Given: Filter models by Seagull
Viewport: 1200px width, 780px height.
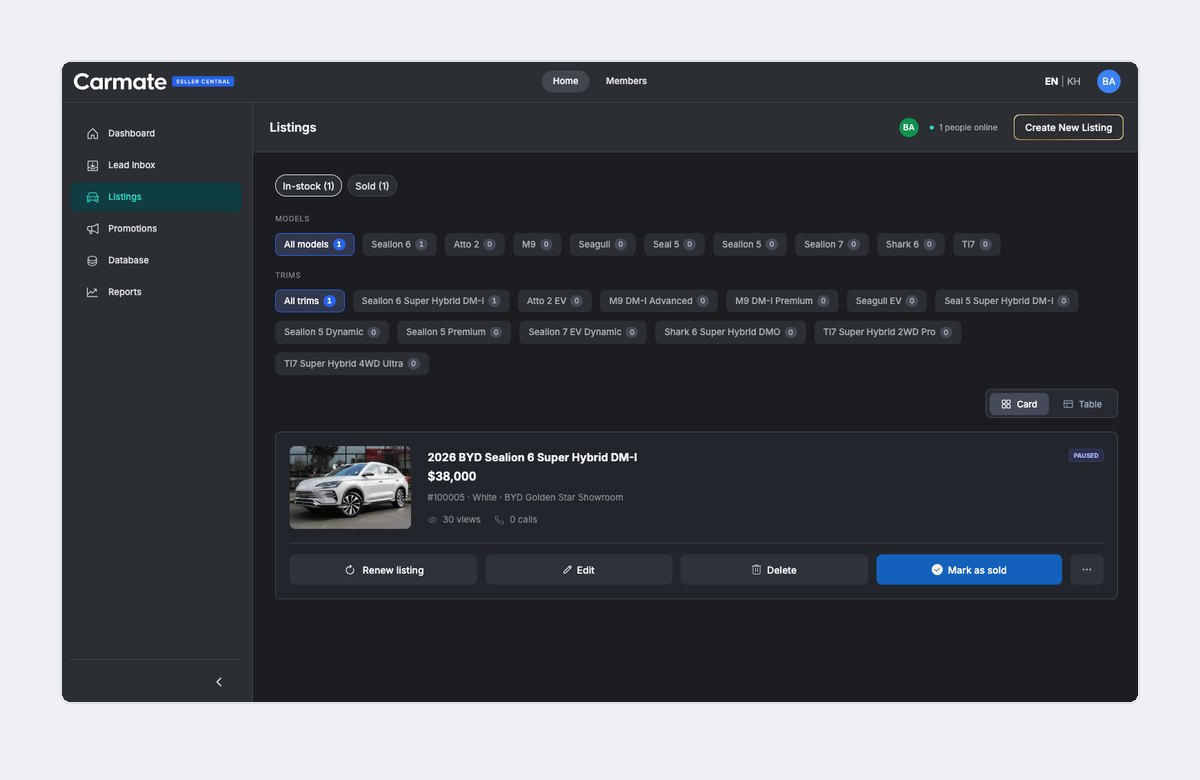Looking at the screenshot, I should [602, 244].
